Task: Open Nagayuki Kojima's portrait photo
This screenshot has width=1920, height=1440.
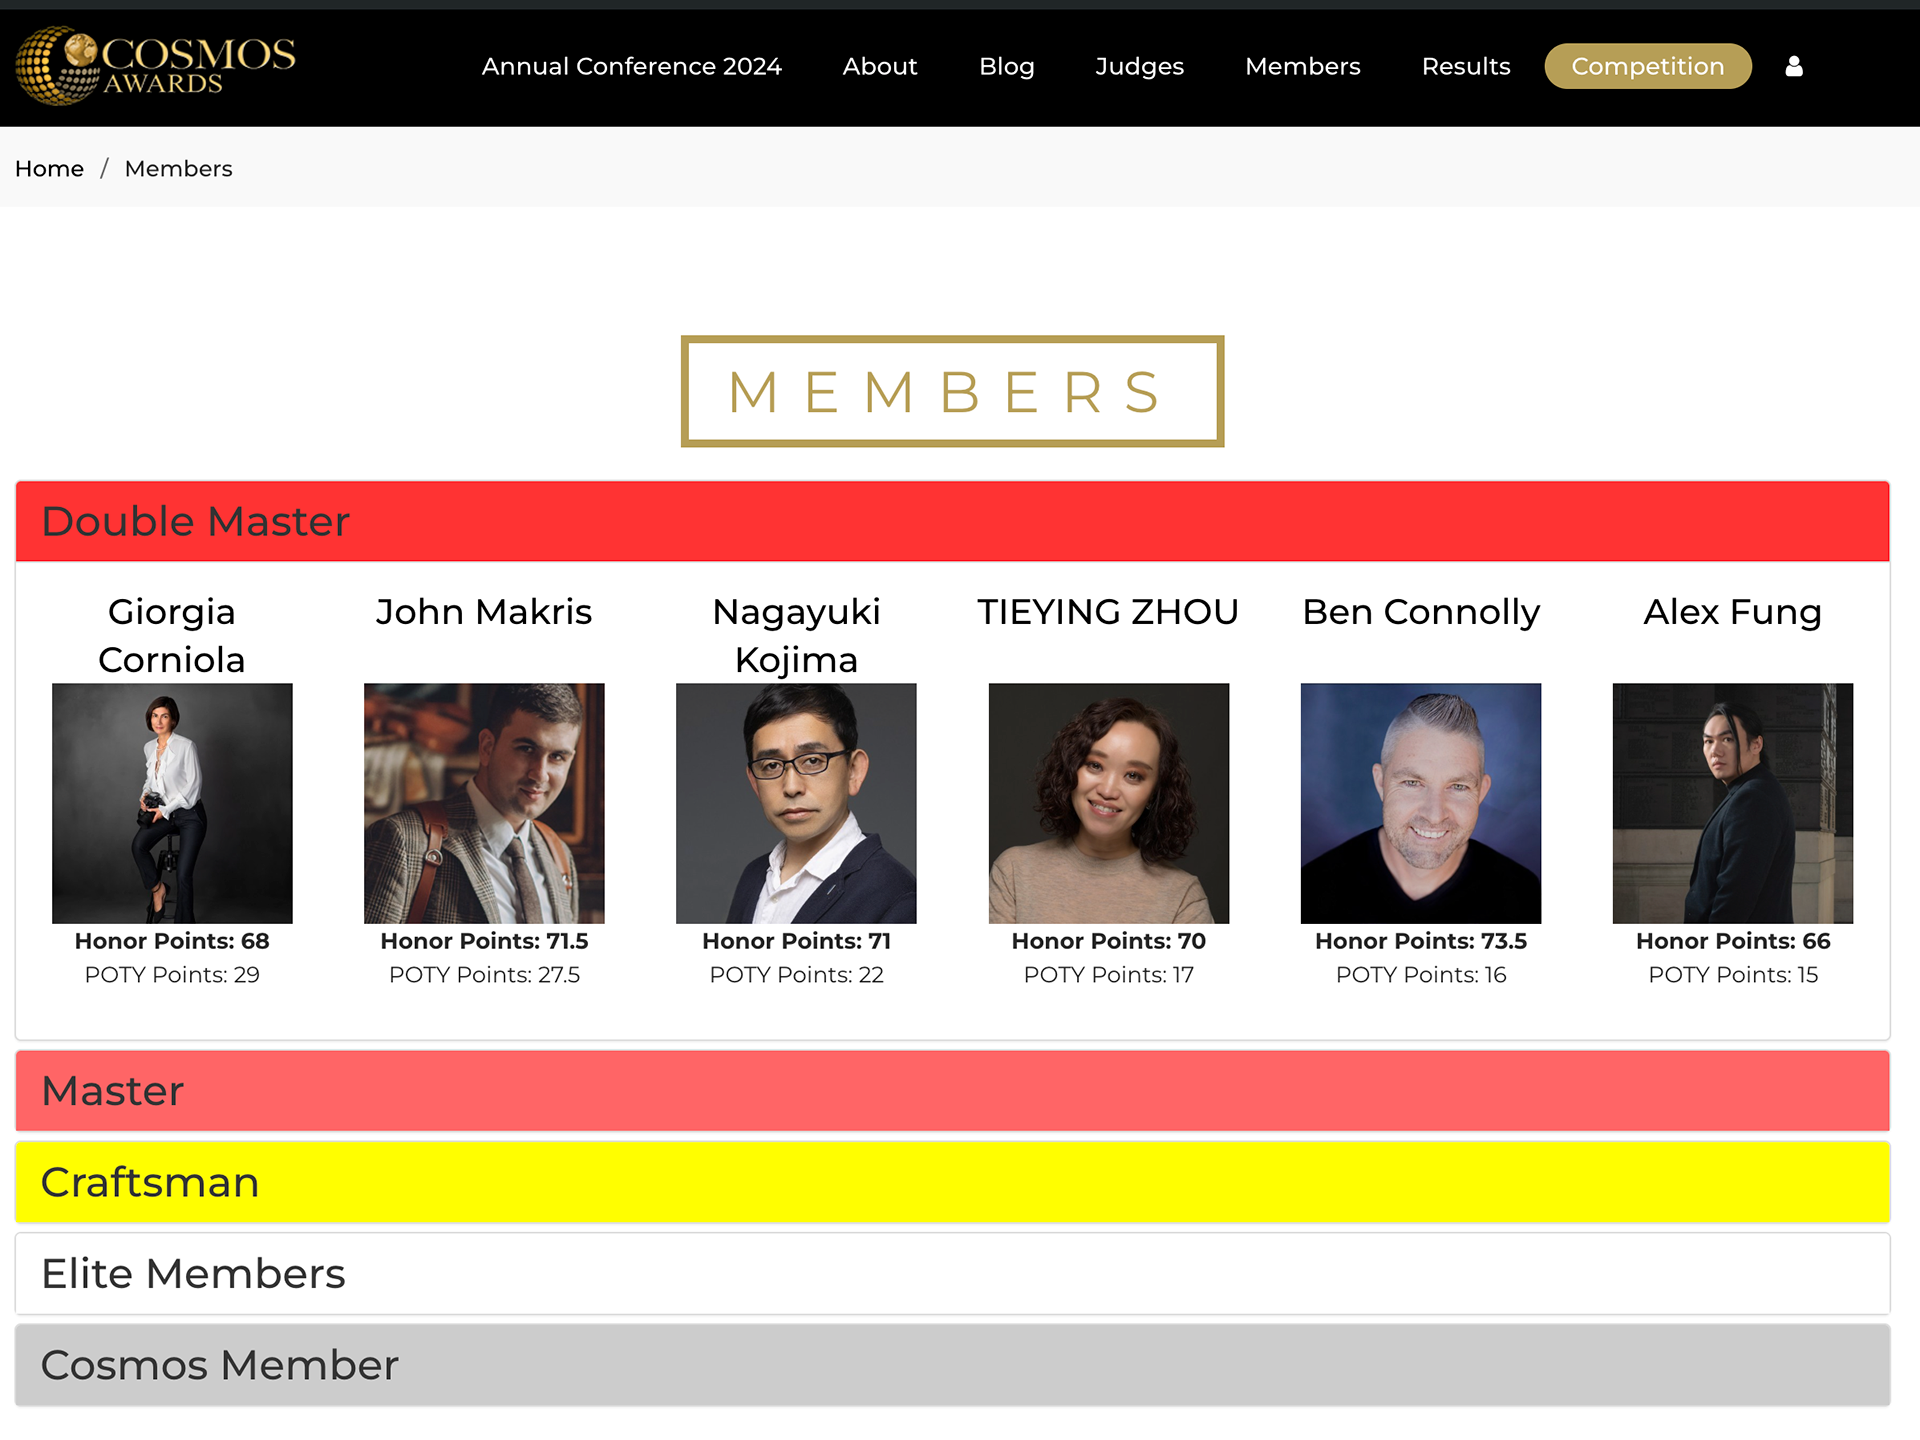Action: pyautogui.click(x=796, y=803)
